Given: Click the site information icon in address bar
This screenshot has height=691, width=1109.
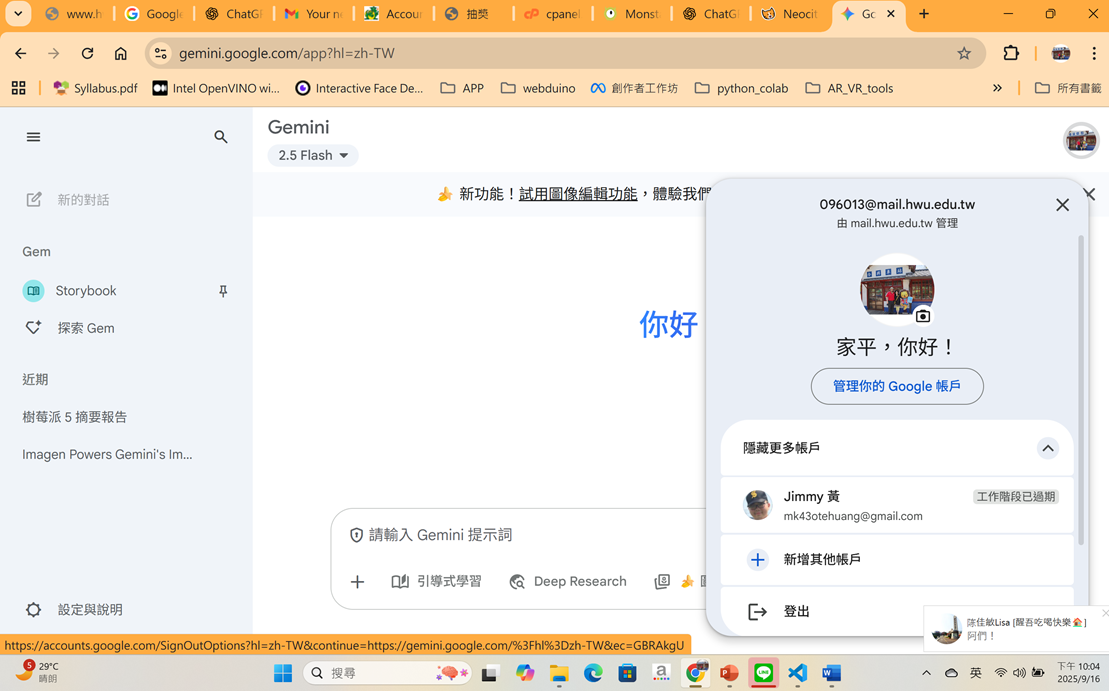Looking at the screenshot, I should [161, 53].
